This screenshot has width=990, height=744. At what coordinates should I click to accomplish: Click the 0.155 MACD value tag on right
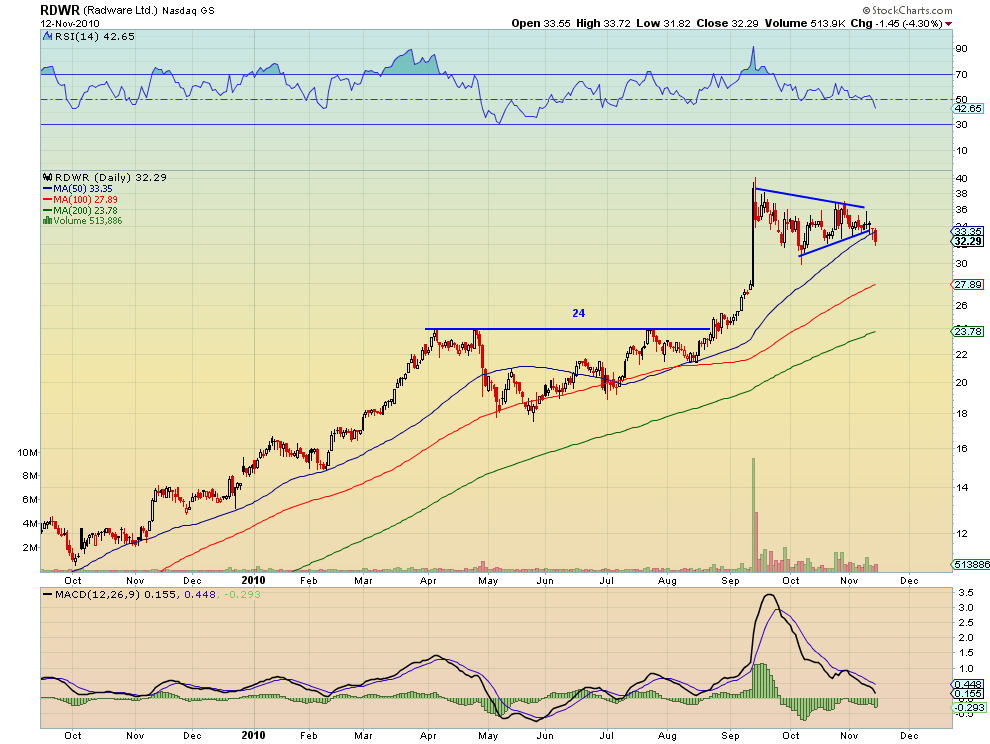coord(967,693)
